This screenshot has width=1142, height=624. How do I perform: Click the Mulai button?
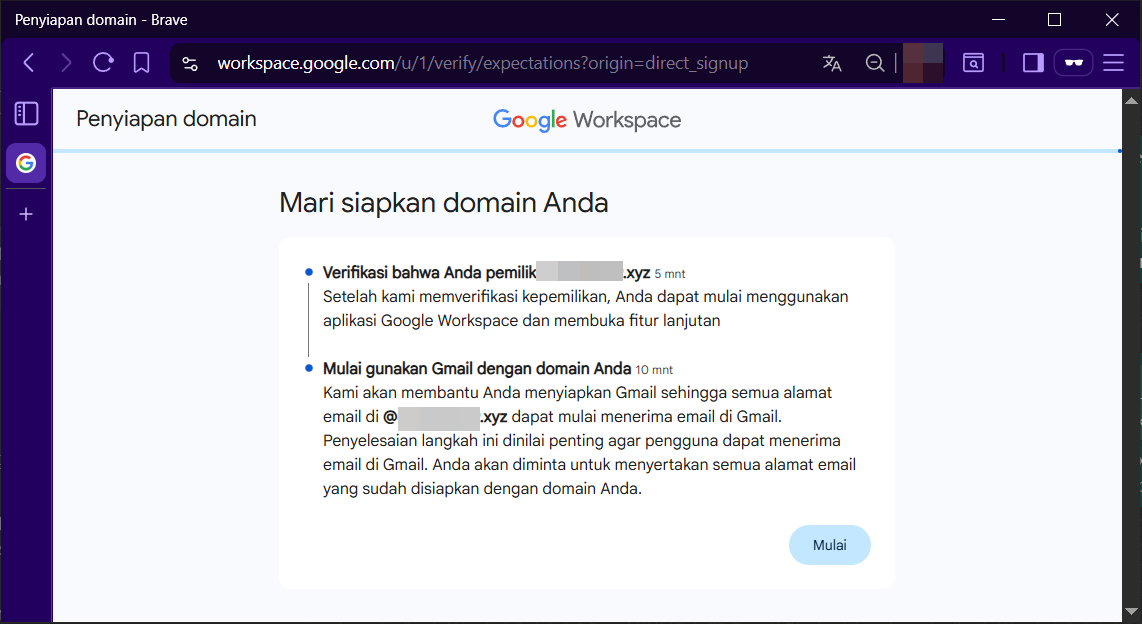point(830,545)
